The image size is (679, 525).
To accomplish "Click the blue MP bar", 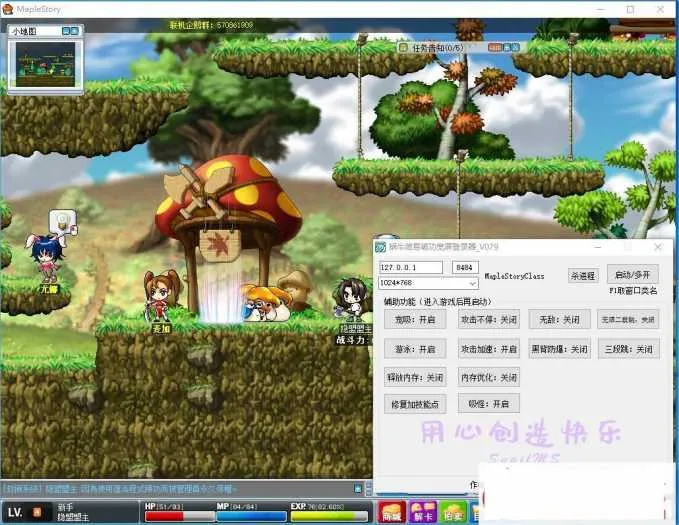I will (x=252, y=516).
